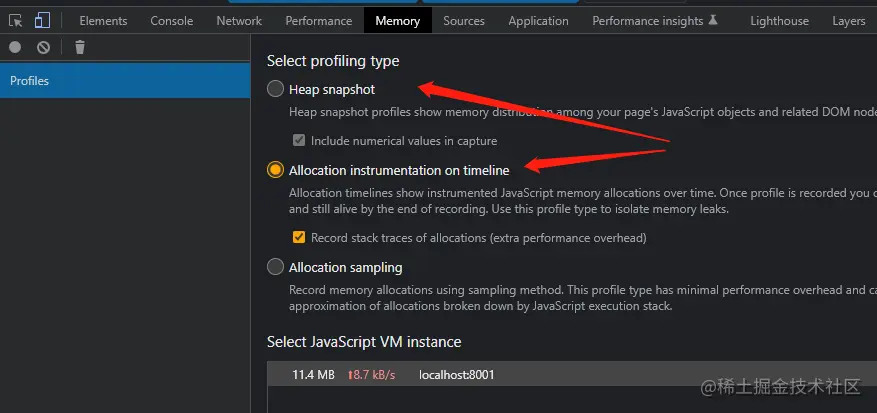Switch to the Performance tab
Image resolution: width=877 pixels, height=413 pixels.
318,20
